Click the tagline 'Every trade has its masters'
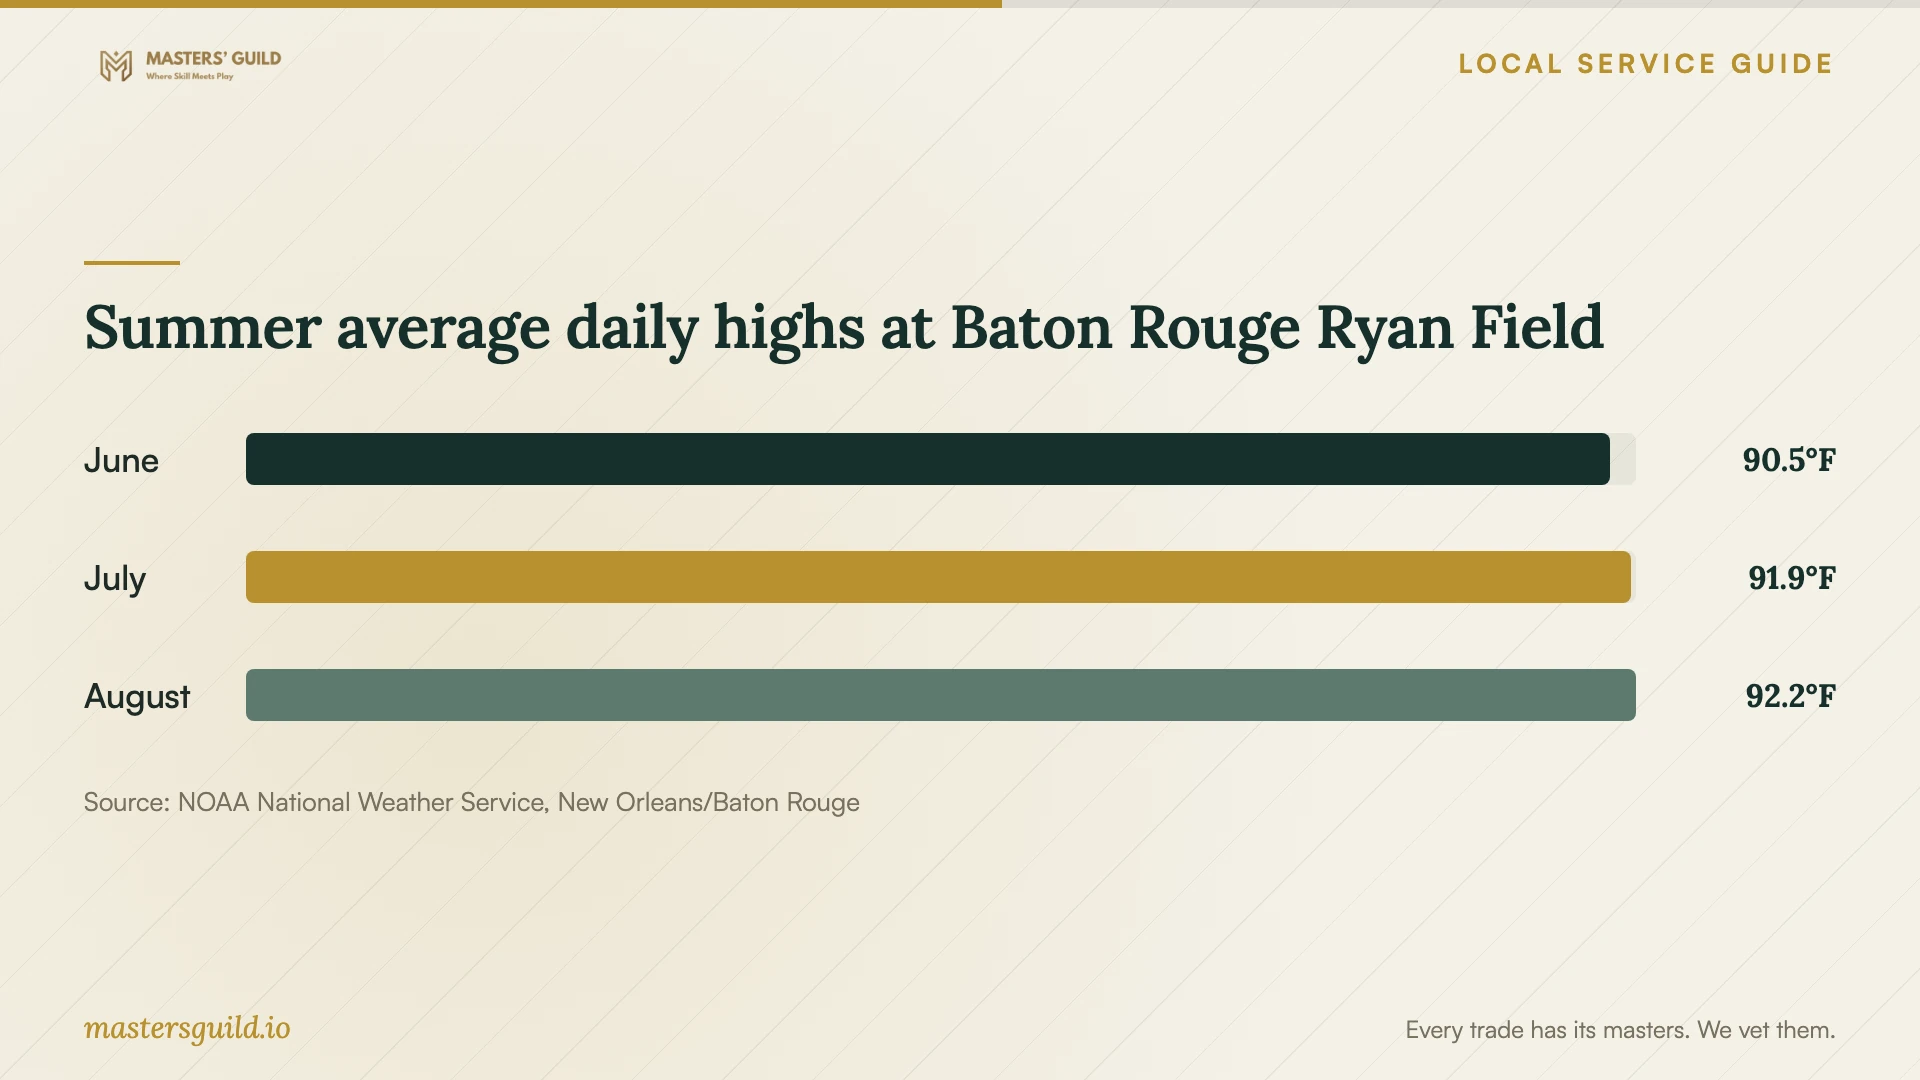Viewport: 1920px width, 1080px height. [1620, 1030]
